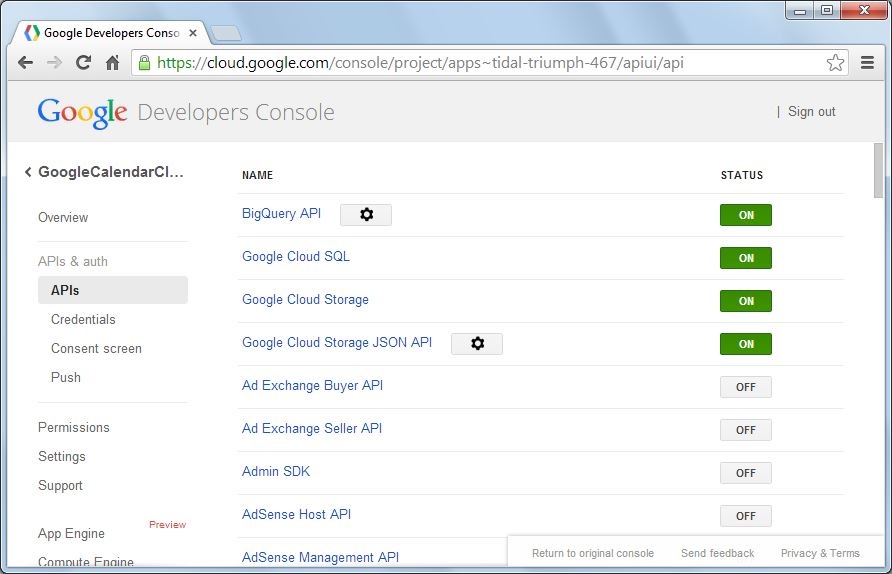
Task: Click the page vertical scrollbar thumb
Action: click(878, 171)
